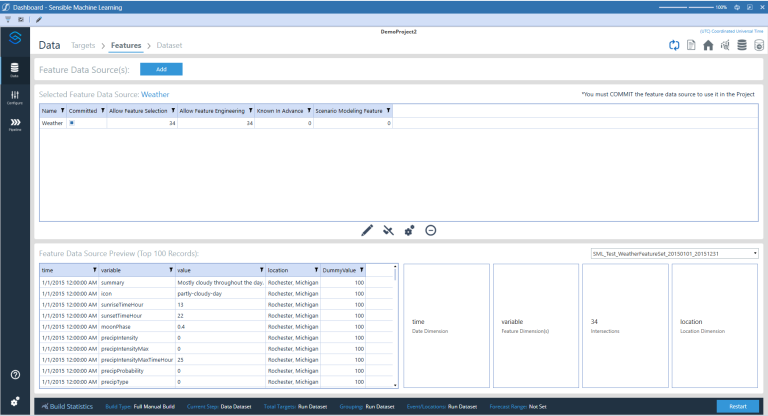Click the Restart button
Image resolution: width=768 pixels, height=416 pixels.
click(738, 406)
